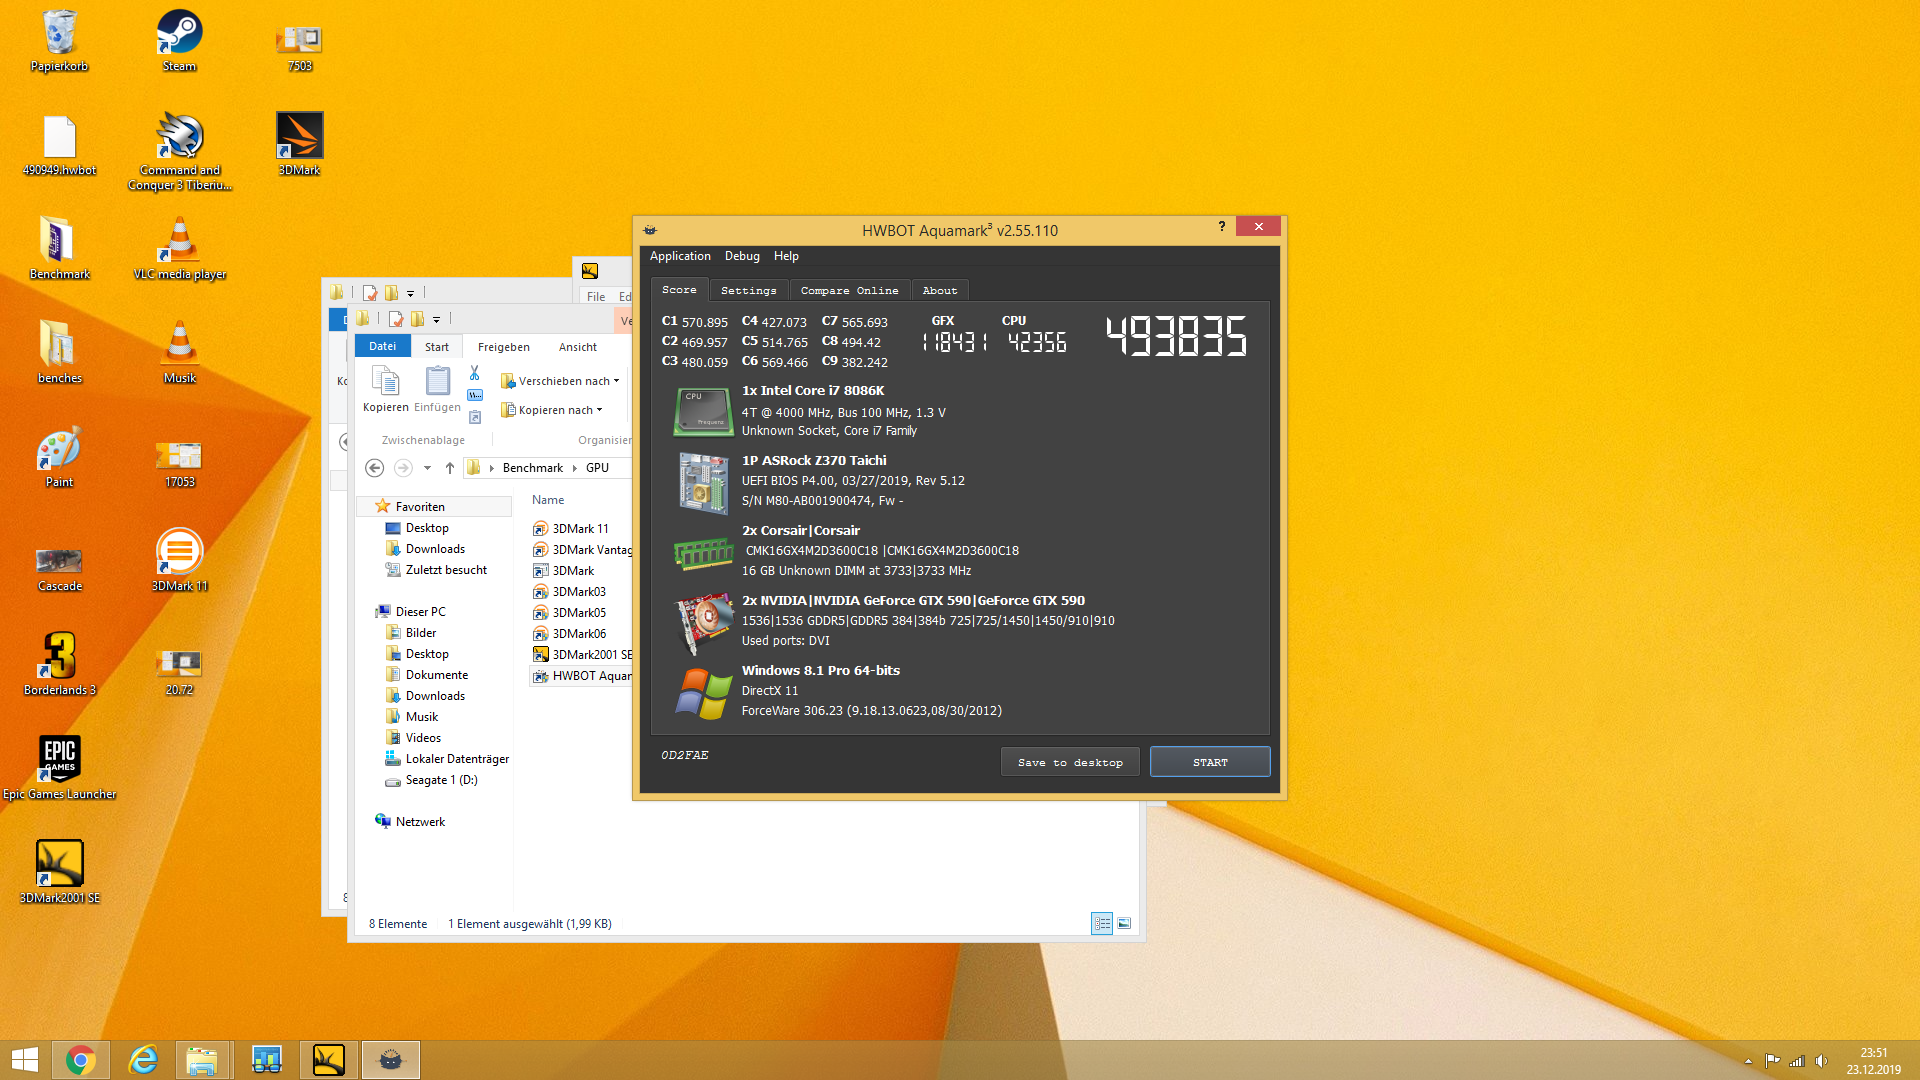Click the Aquamark help question mark
Image resolution: width=1920 pixels, height=1080 pixels.
point(1221,227)
